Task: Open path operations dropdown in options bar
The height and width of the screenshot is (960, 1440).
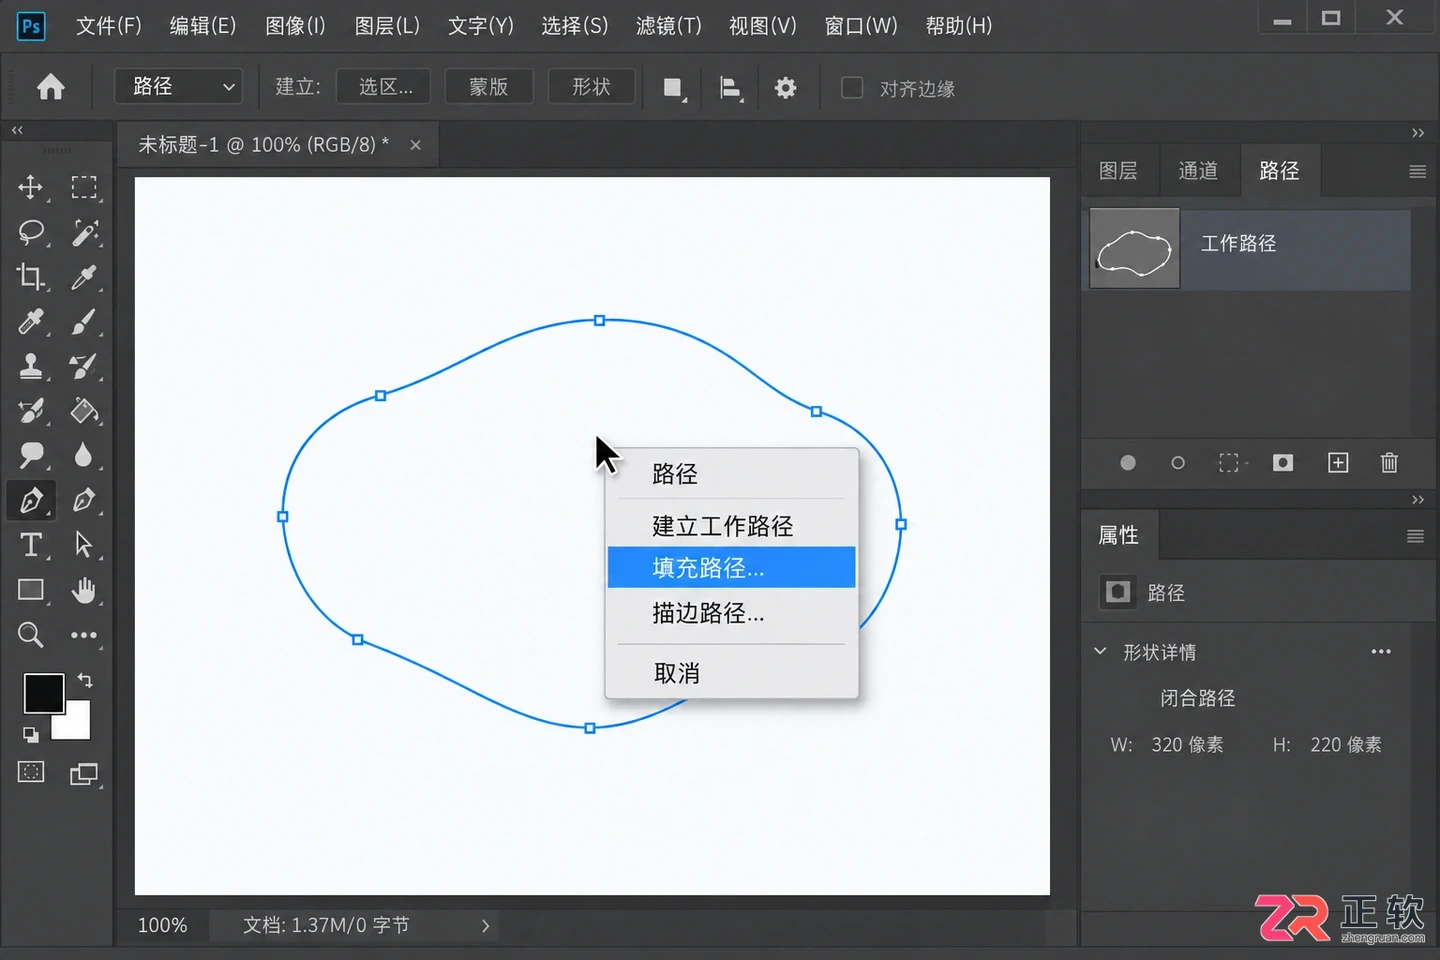Action: 674,88
